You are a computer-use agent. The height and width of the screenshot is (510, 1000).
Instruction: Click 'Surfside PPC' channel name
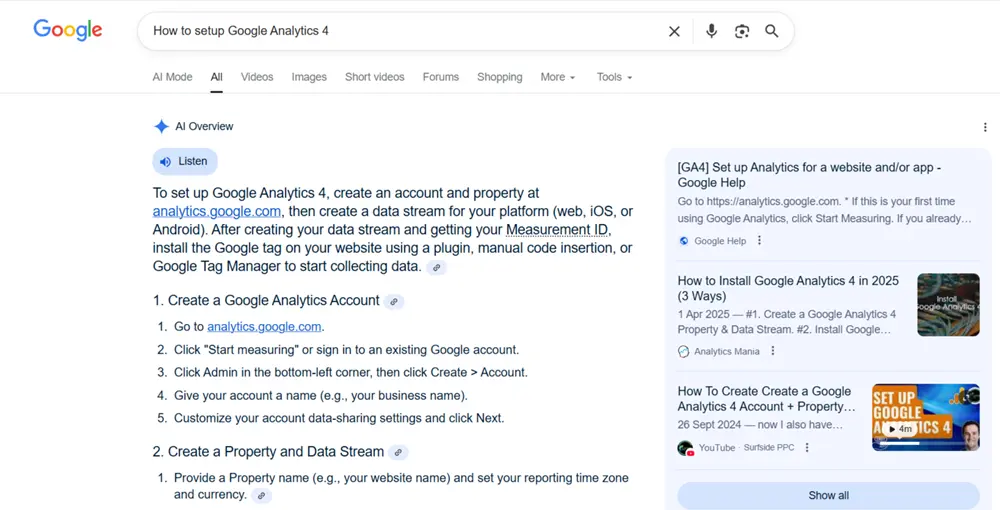coord(769,448)
